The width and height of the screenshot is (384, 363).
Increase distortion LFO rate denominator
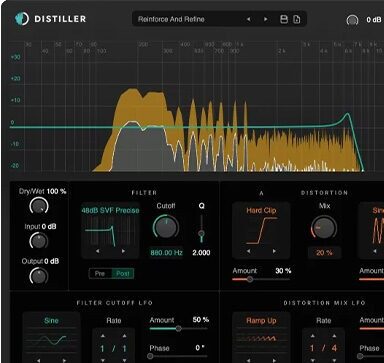(x=334, y=336)
